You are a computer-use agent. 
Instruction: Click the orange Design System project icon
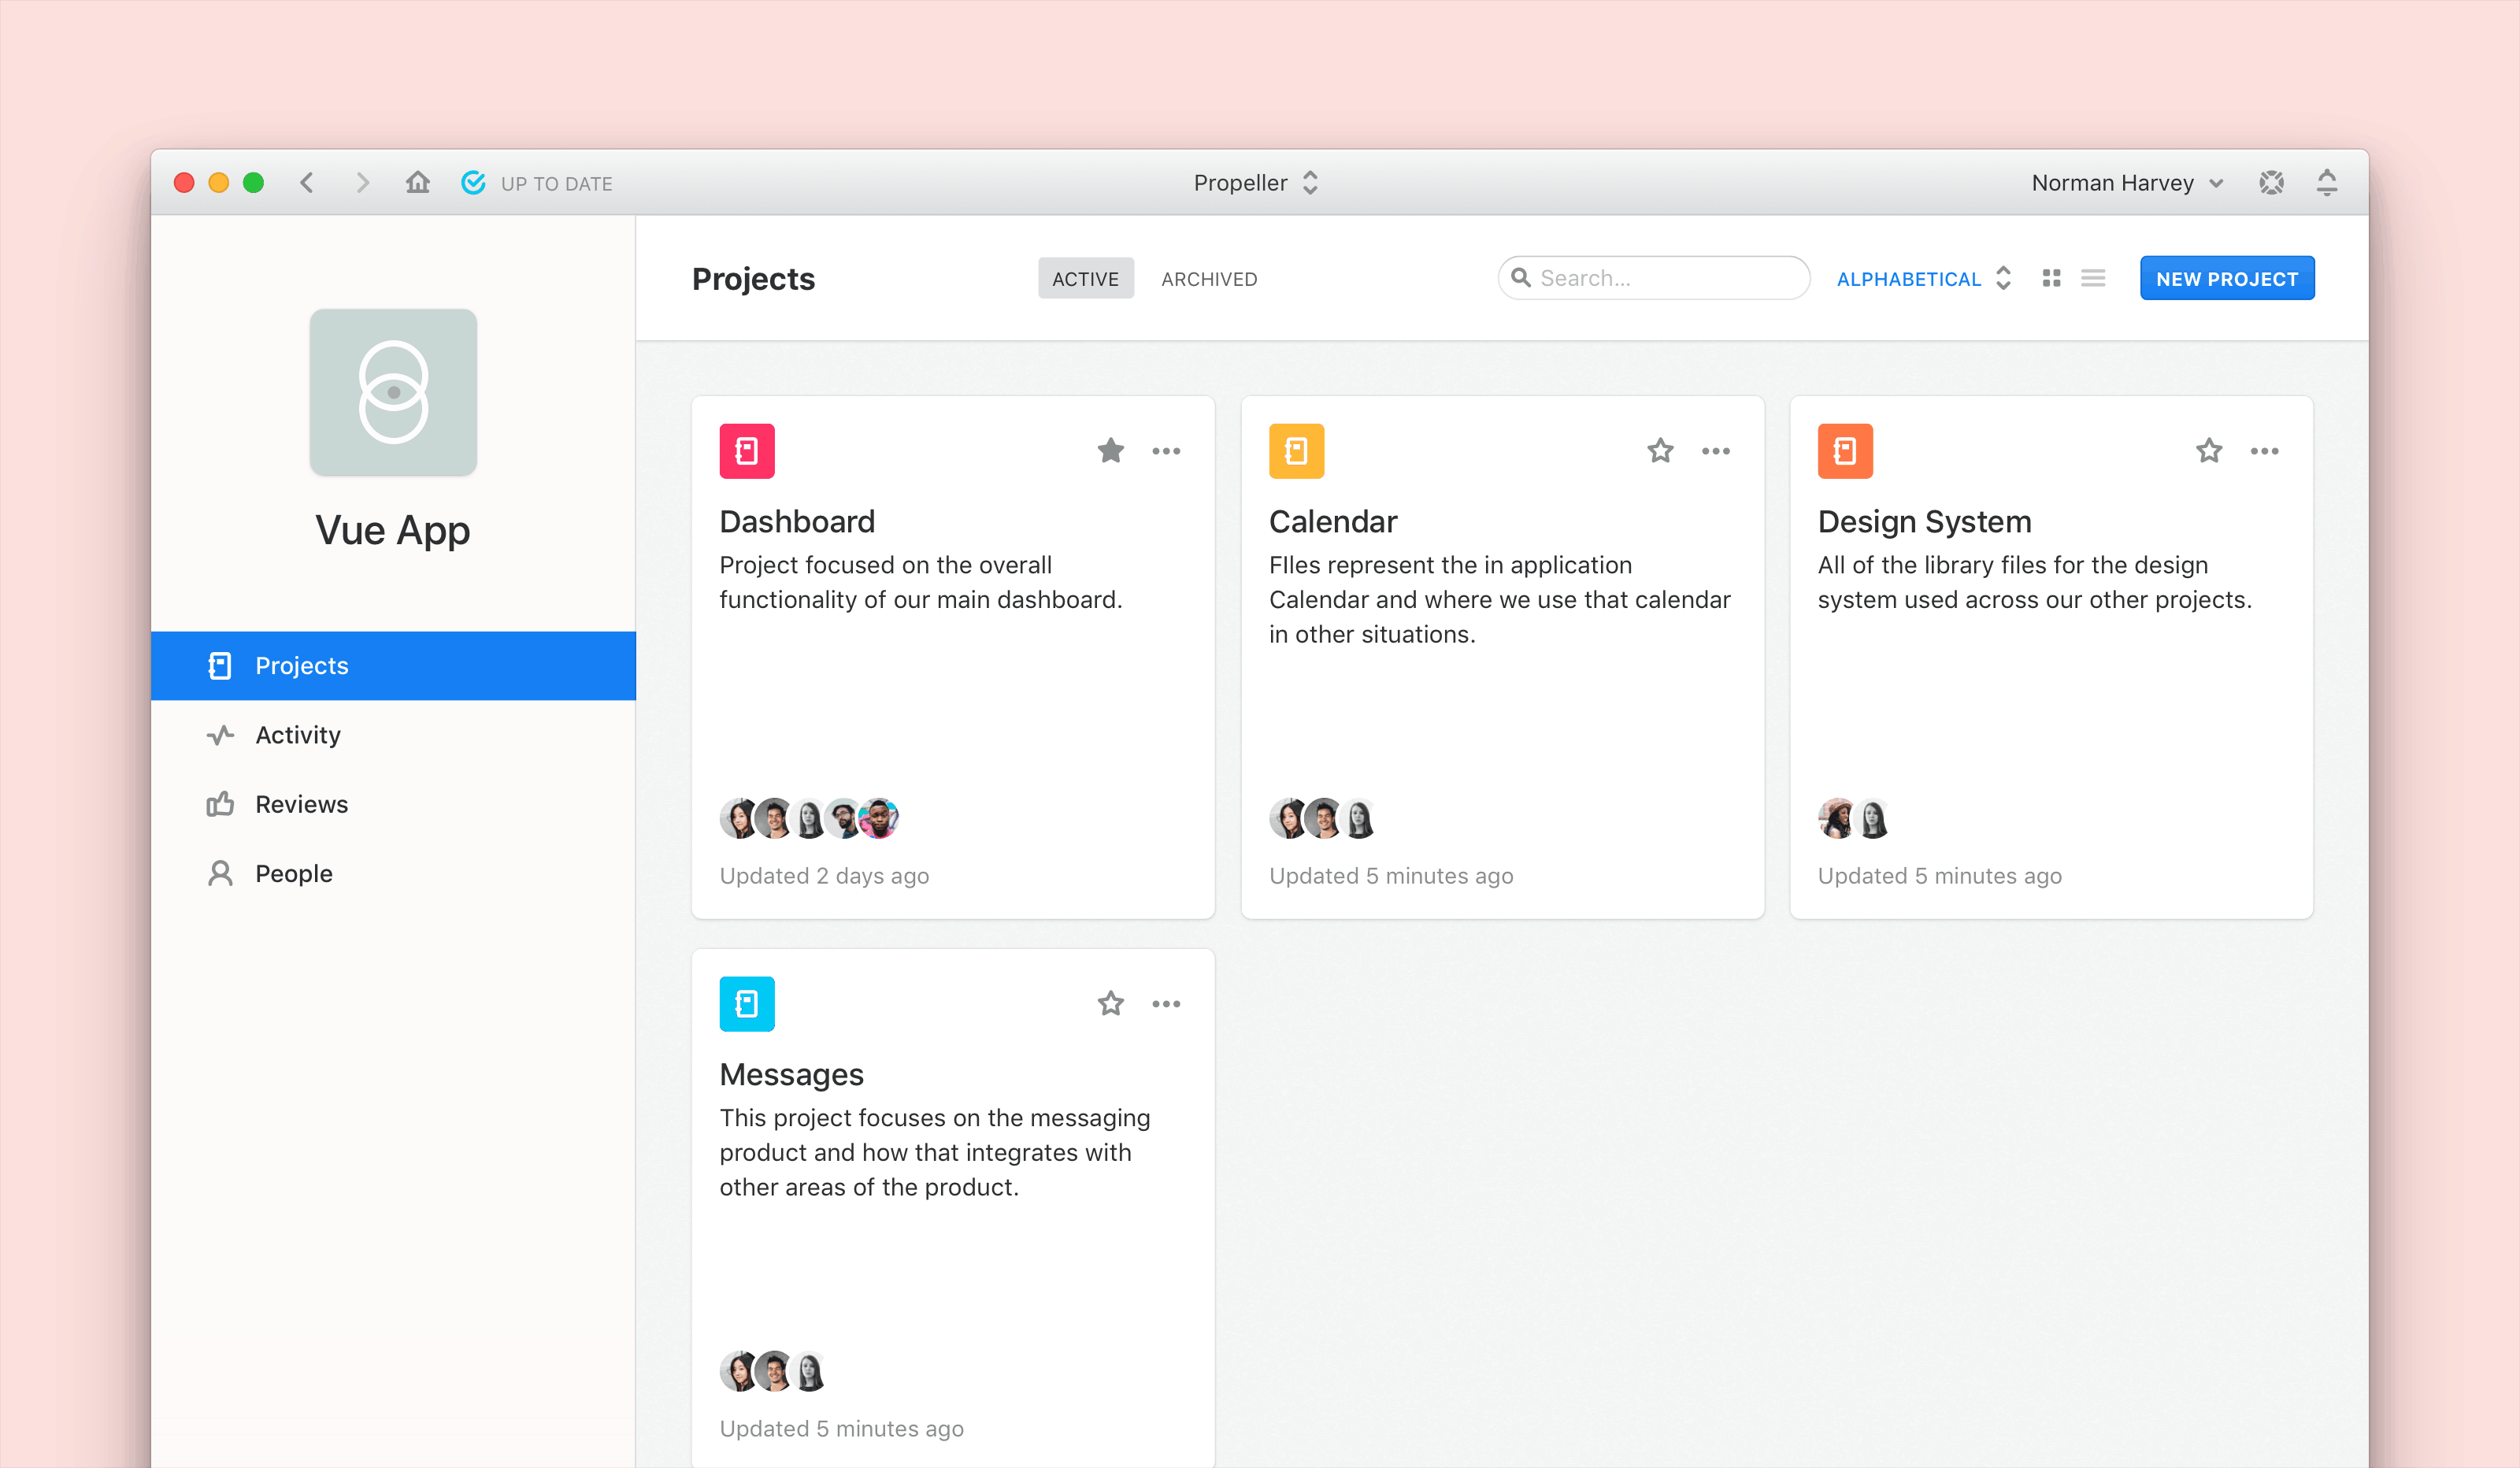pos(1845,451)
